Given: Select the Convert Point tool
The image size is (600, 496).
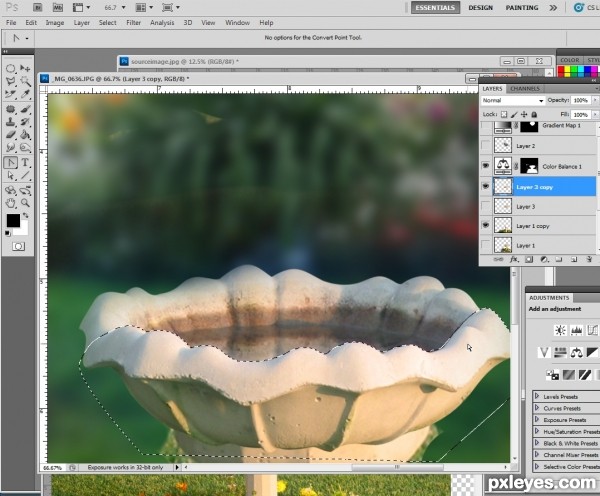Looking at the screenshot, I should (x=11, y=163).
